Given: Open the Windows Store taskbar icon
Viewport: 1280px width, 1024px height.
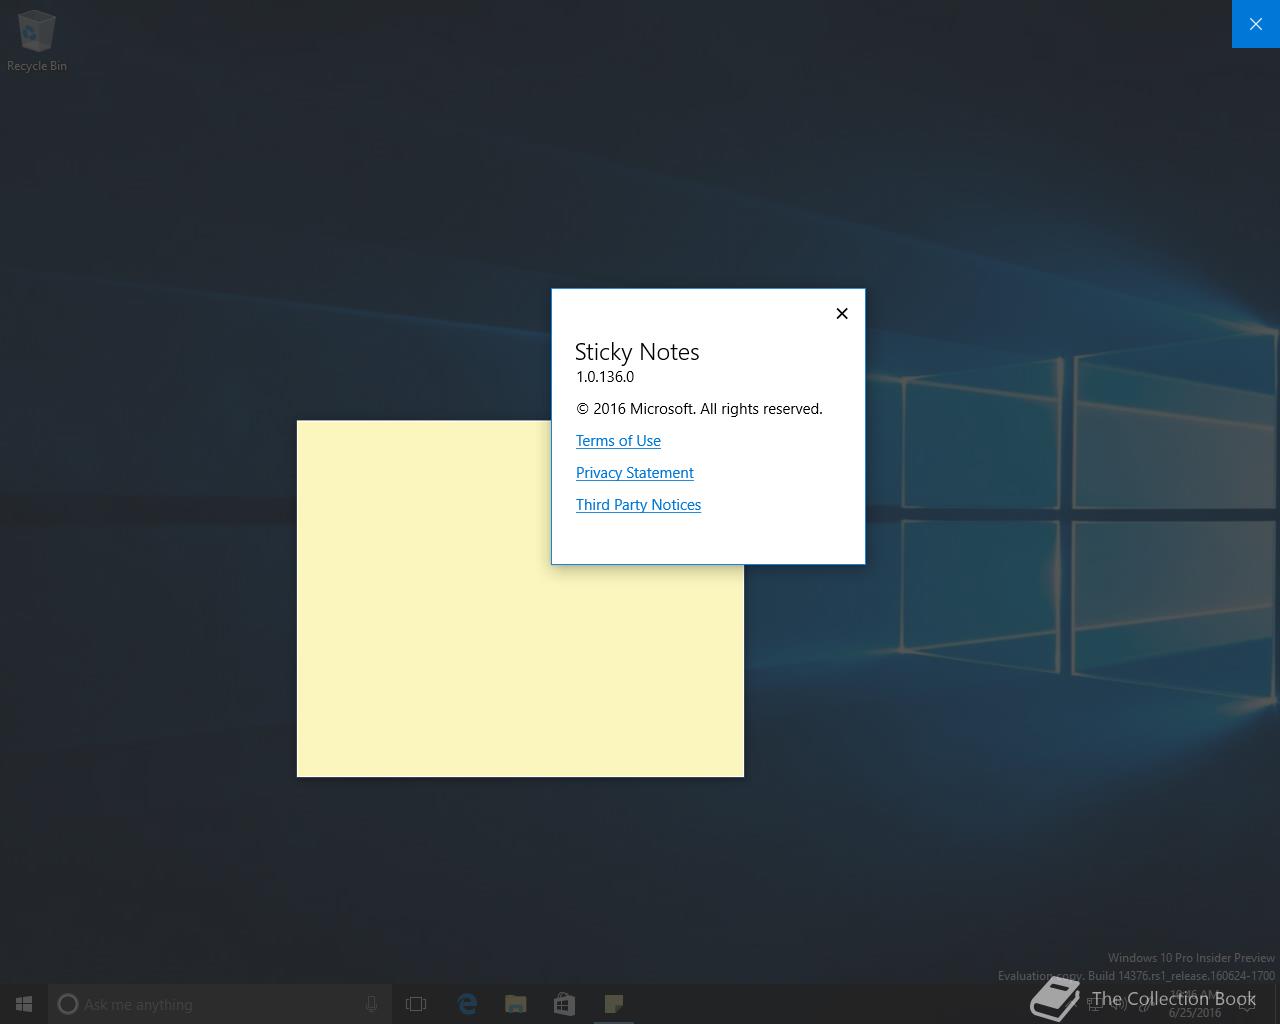Looking at the screenshot, I should (565, 1004).
